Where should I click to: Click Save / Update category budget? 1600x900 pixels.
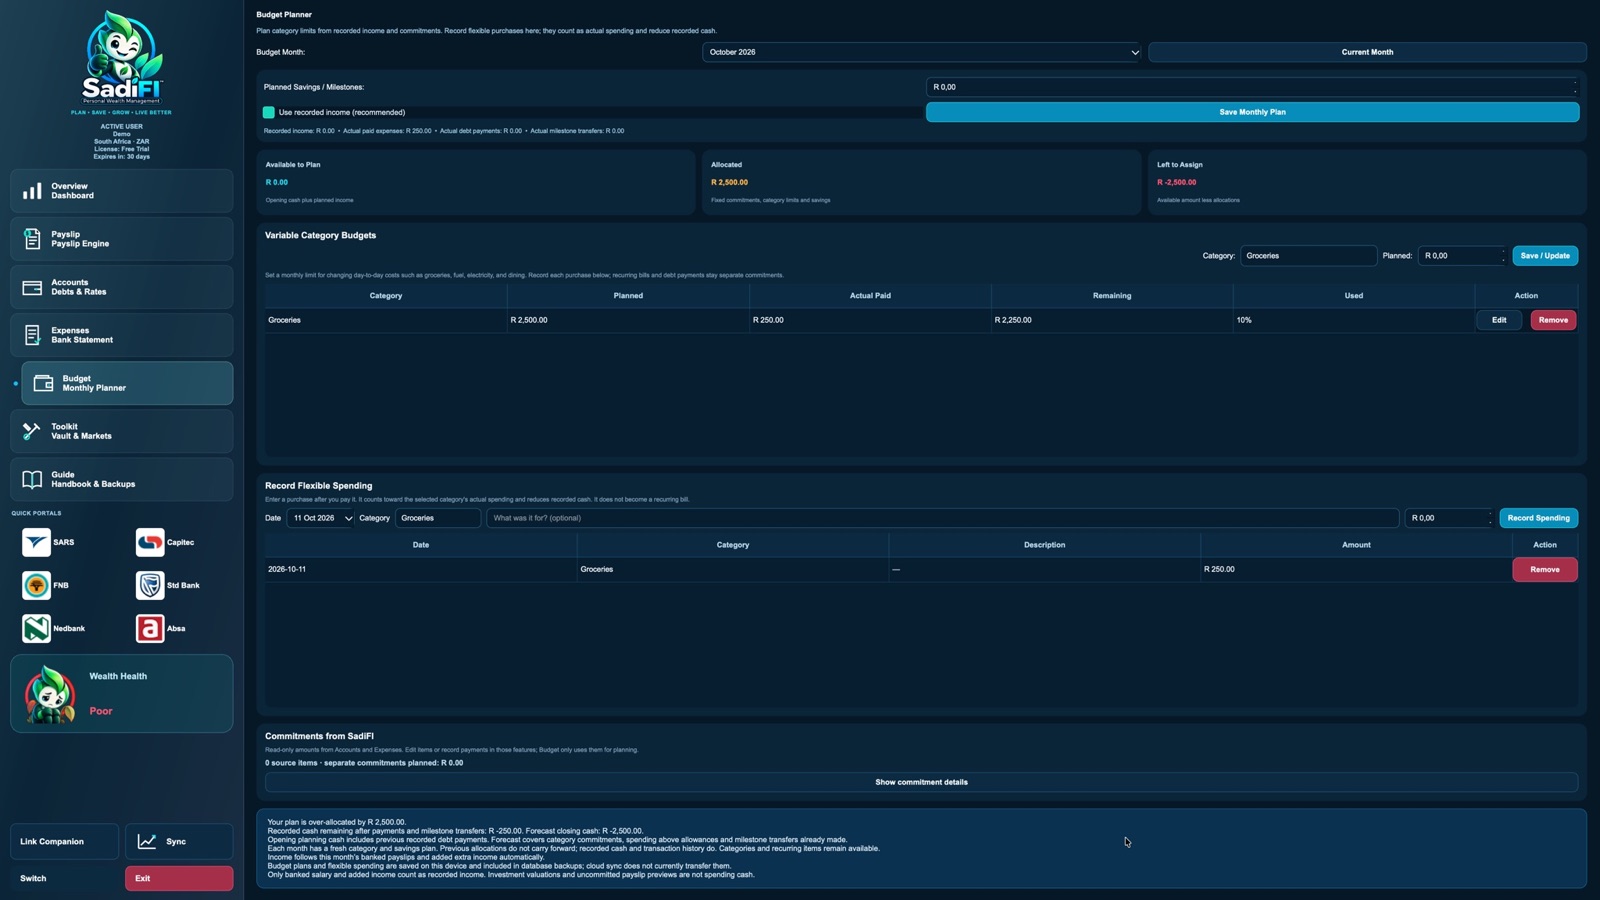[x=1545, y=256]
